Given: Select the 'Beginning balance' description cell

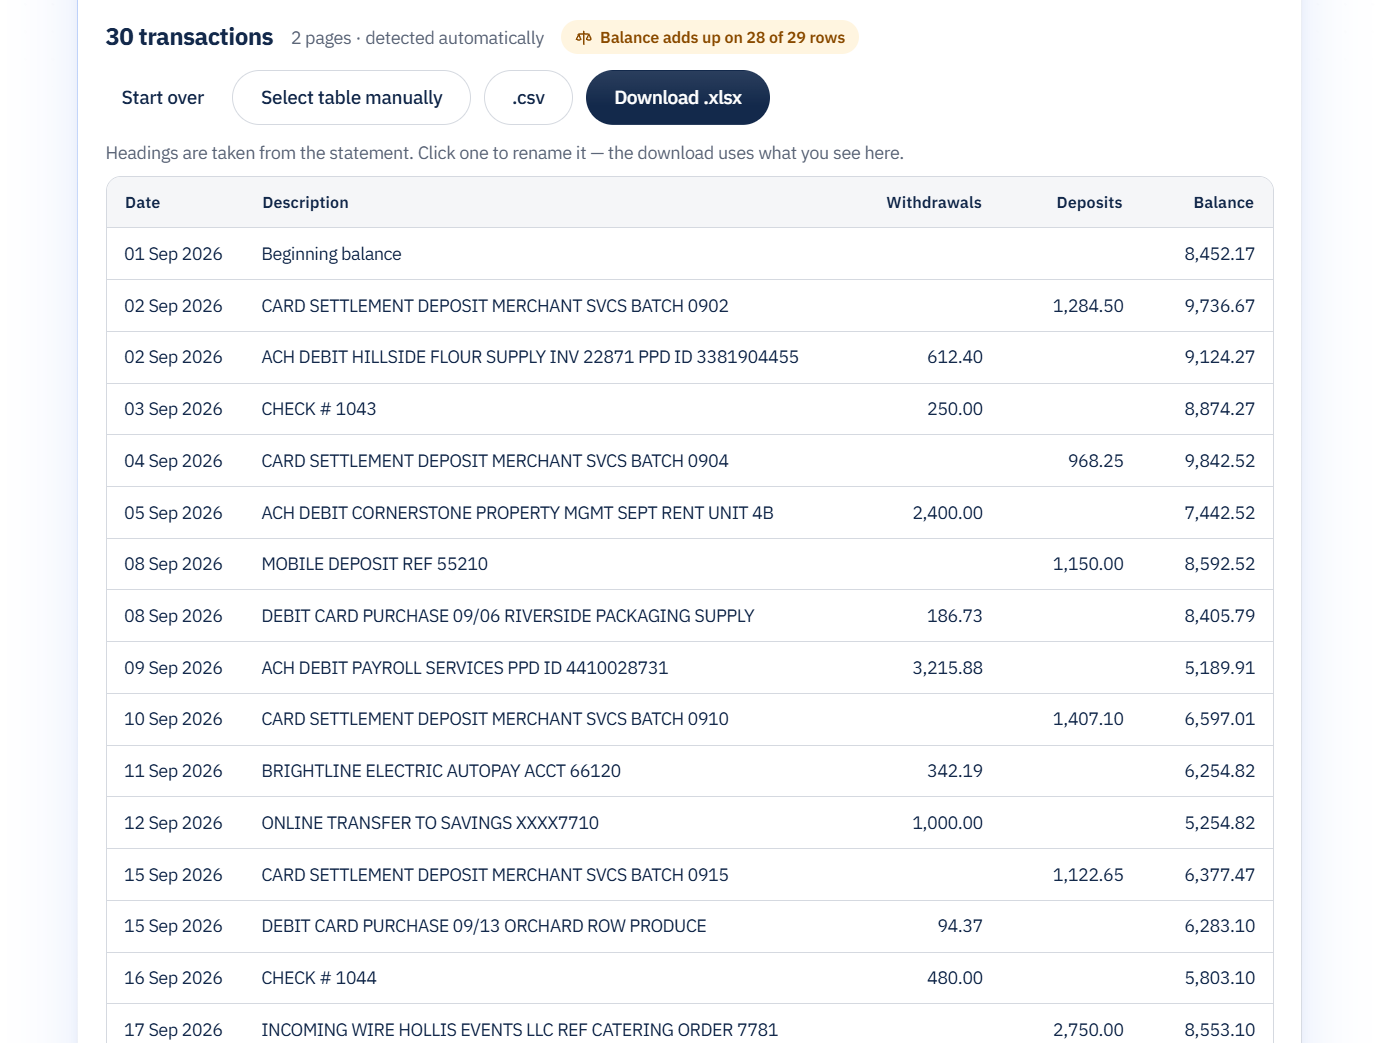Looking at the screenshot, I should (x=331, y=254).
